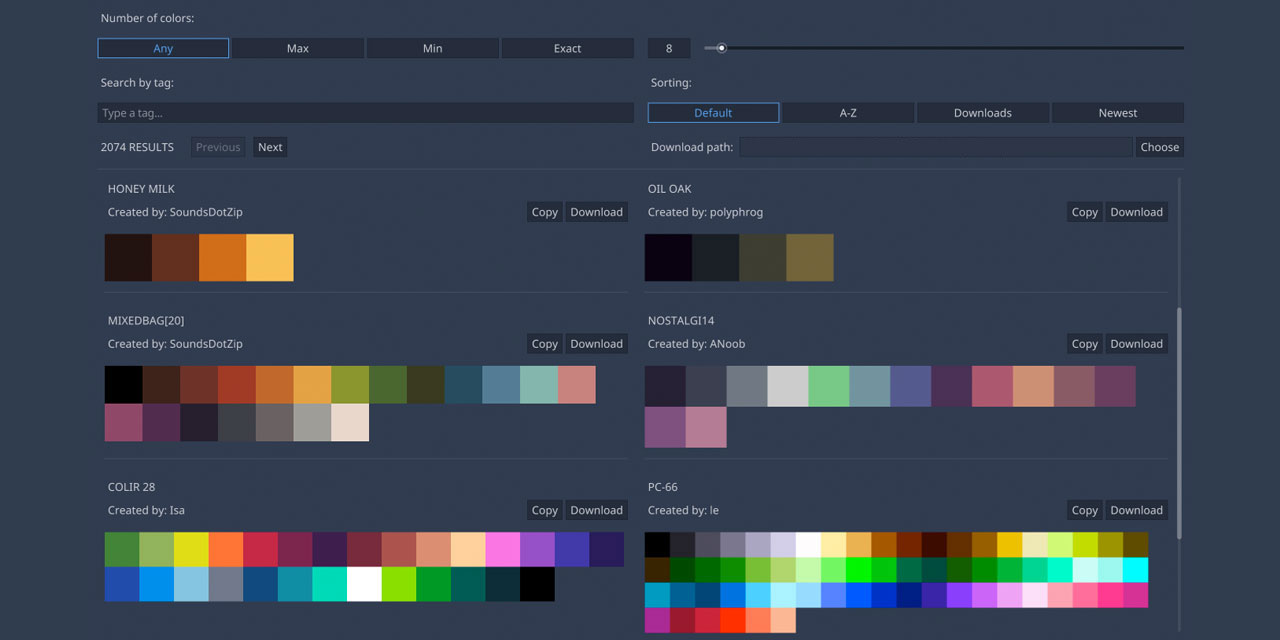Click the COLIR 28 palette title

tap(131, 487)
